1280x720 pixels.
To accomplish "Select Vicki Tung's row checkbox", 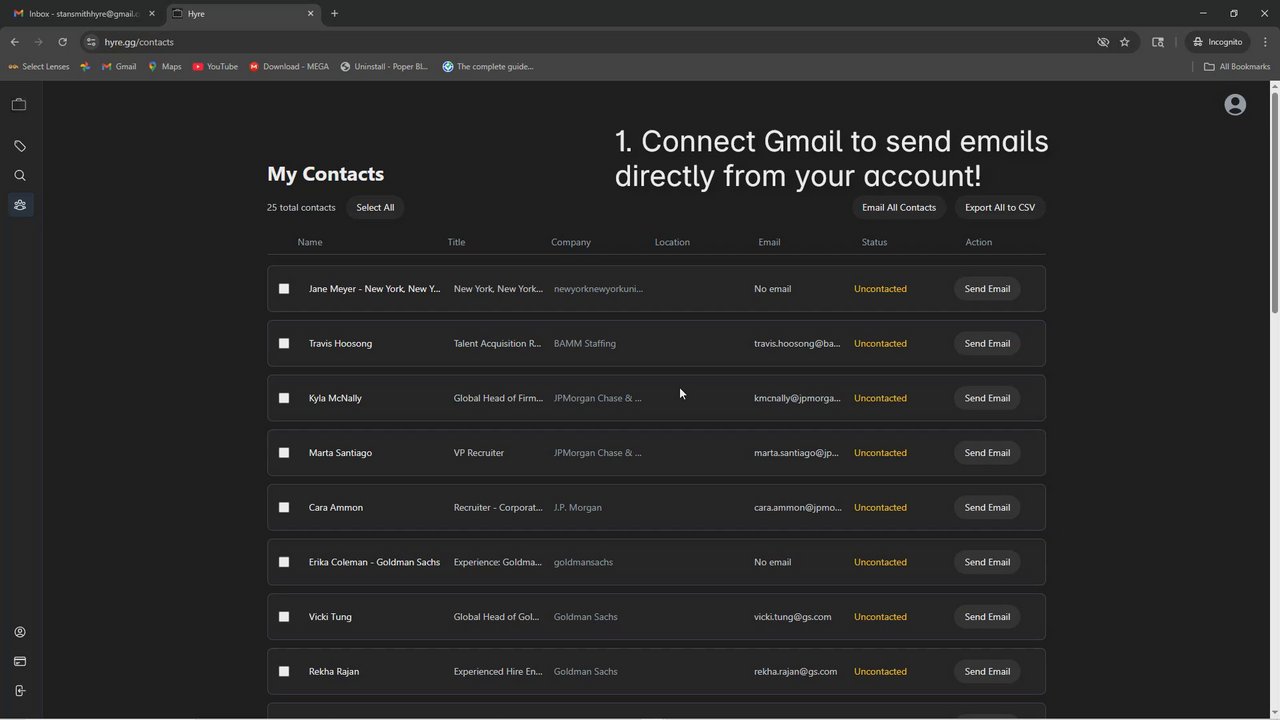I will click(284, 617).
